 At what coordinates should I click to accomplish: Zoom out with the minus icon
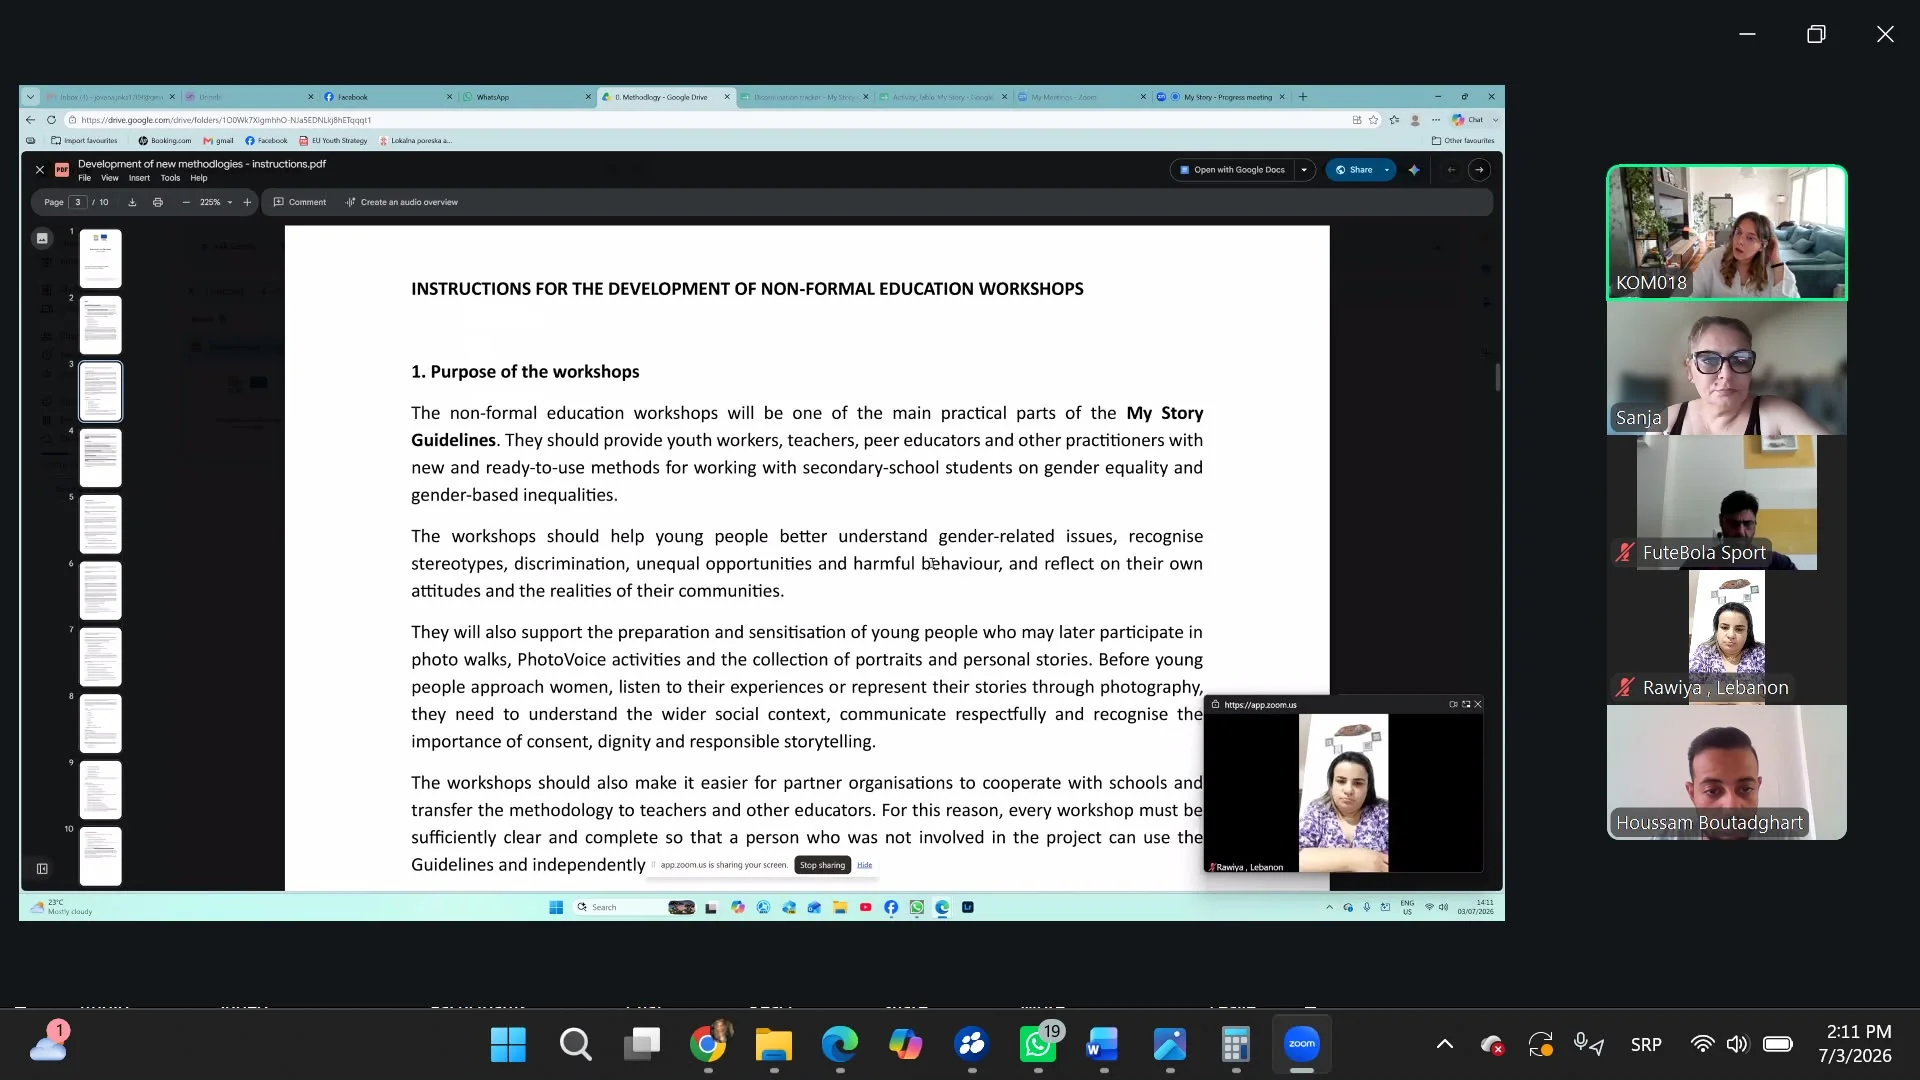coord(186,202)
